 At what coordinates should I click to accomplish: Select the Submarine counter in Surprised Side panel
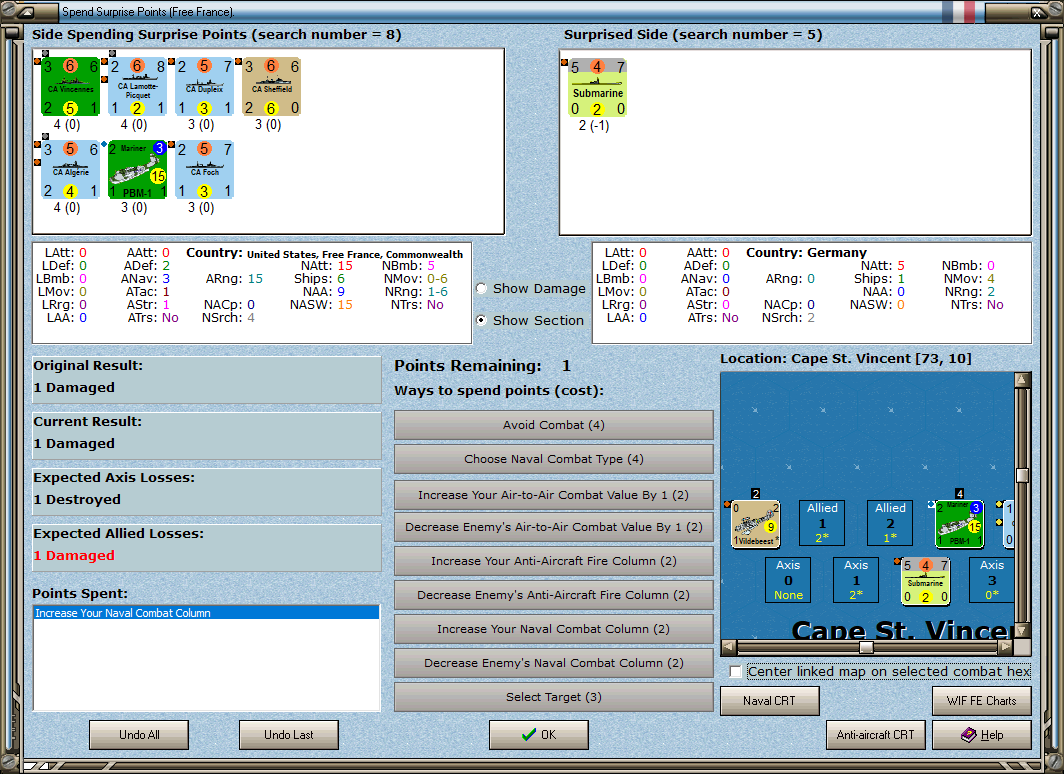[x=597, y=88]
